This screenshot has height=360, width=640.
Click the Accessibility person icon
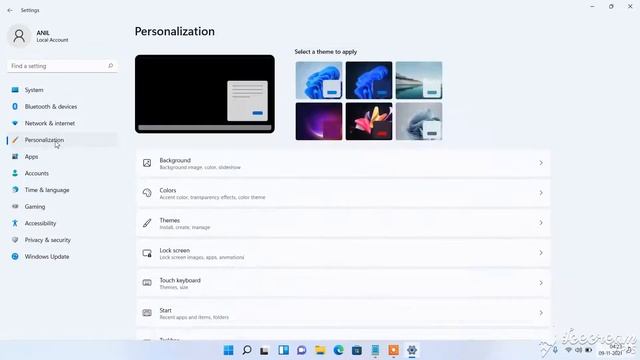coord(15,223)
